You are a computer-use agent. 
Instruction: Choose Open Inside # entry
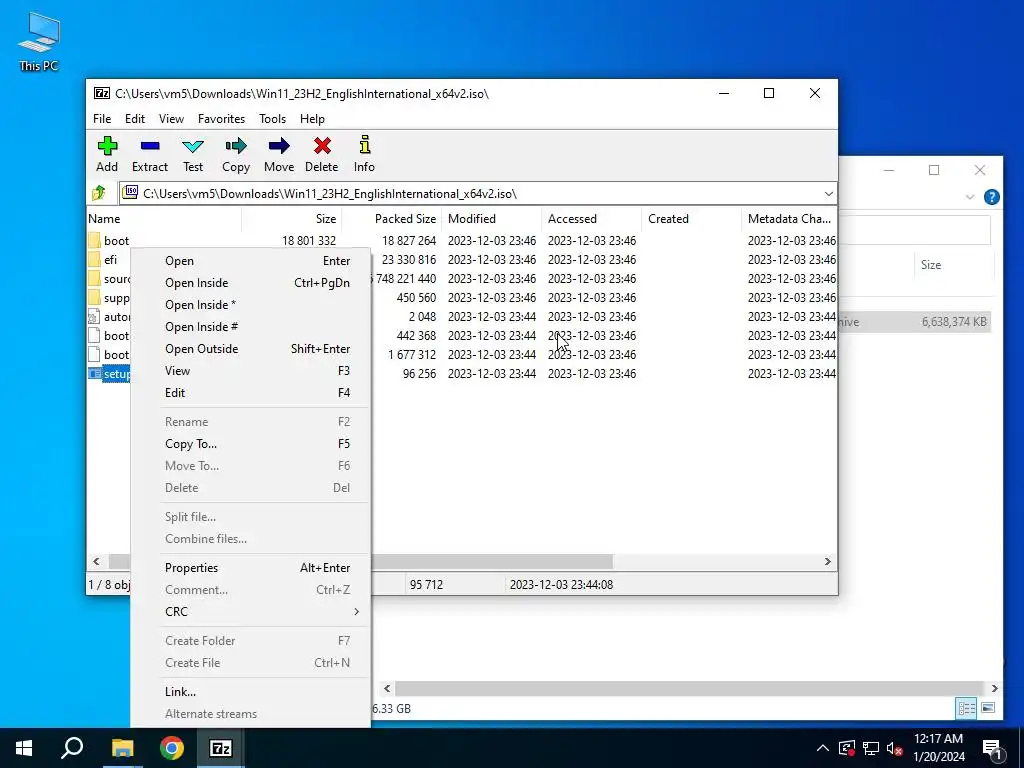point(251,327)
